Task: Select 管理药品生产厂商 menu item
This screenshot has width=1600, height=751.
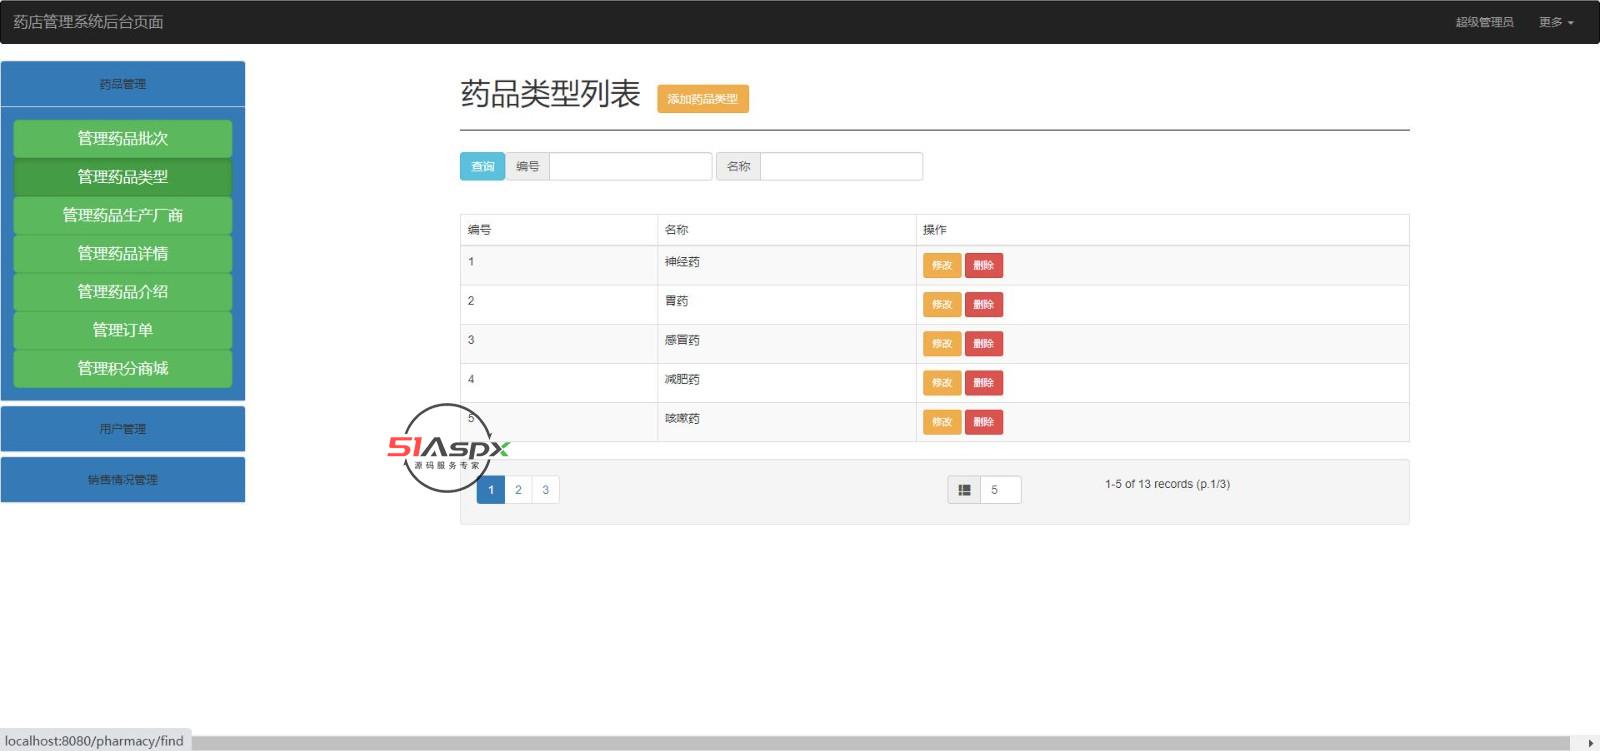Action: click(x=123, y=215)
